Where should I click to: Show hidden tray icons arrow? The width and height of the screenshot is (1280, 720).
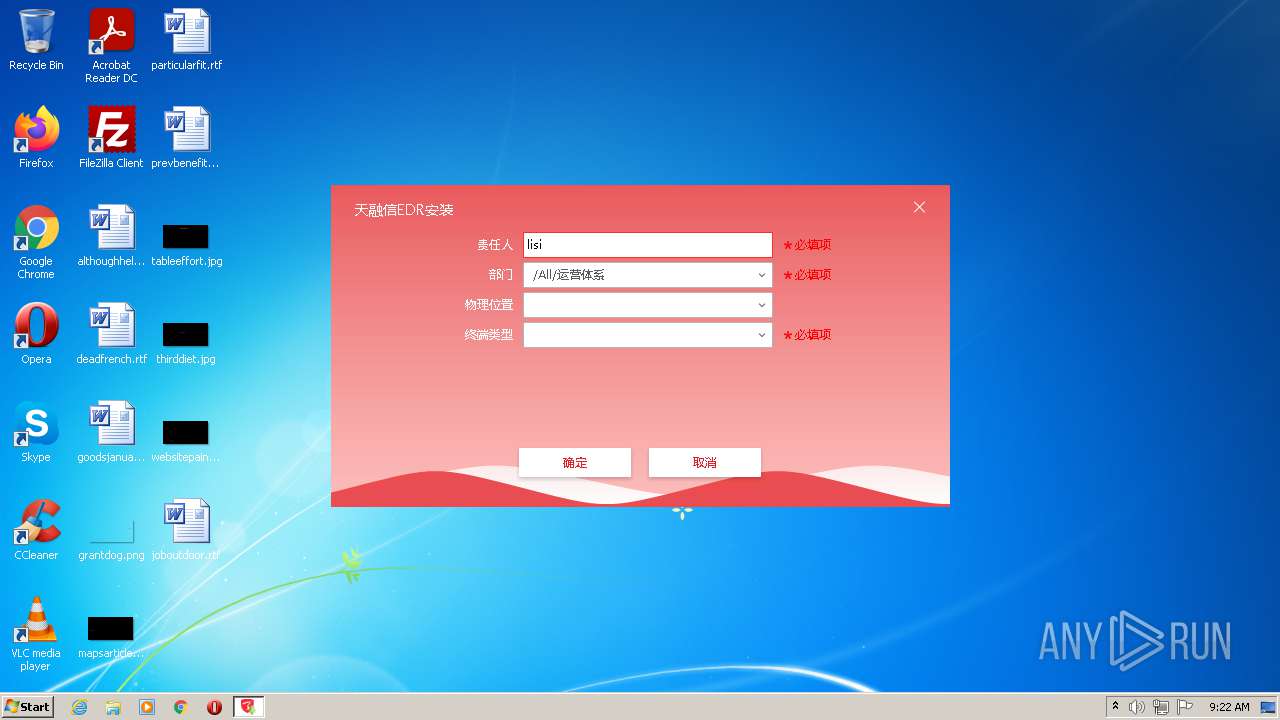click(1115, 707)
